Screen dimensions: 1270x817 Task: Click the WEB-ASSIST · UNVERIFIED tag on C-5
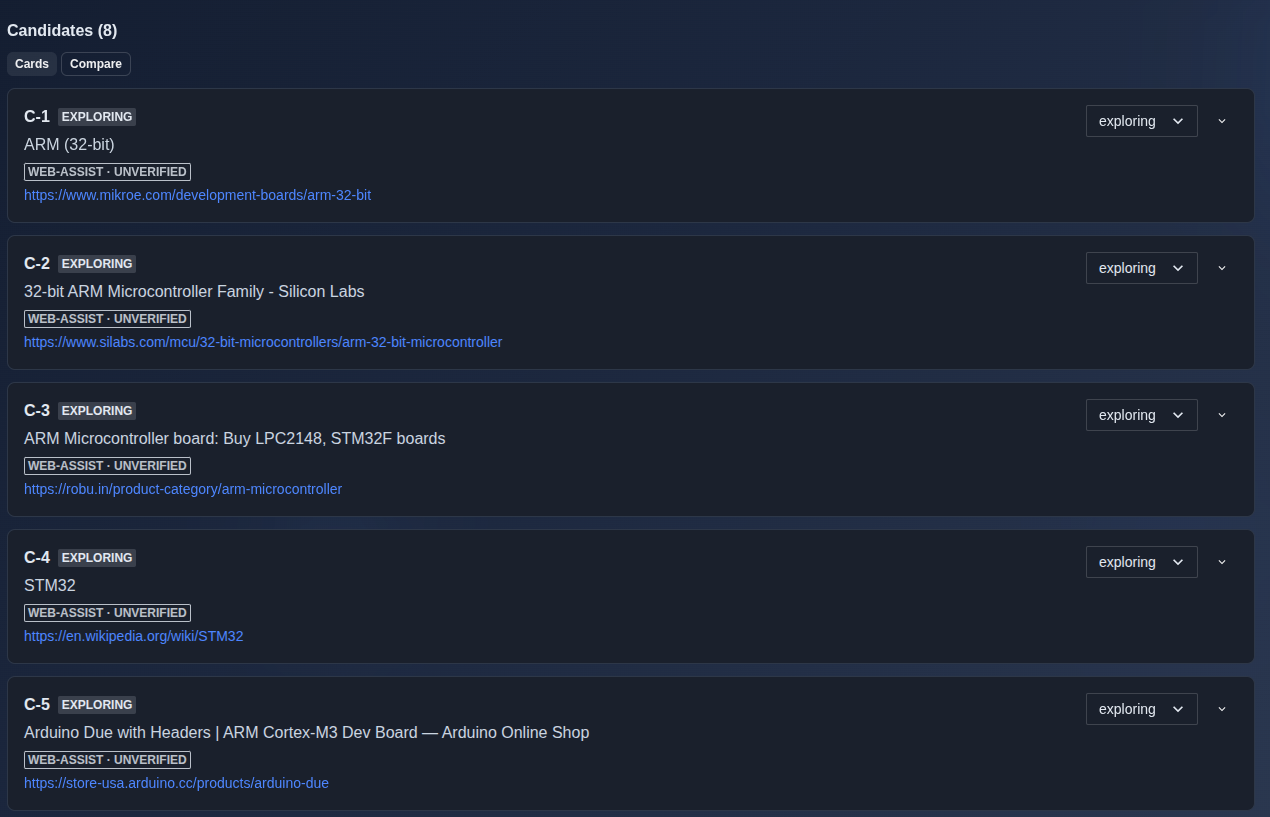(x=107, y=760)
